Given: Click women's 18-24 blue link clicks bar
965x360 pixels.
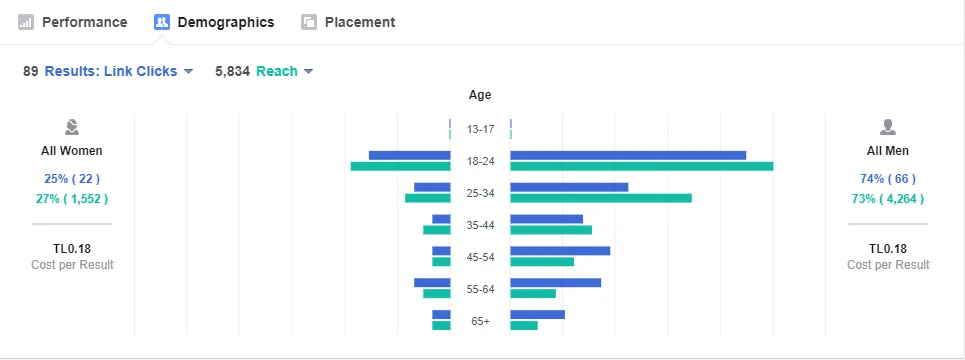Looking at the screenshot, I should pos(410,155).
